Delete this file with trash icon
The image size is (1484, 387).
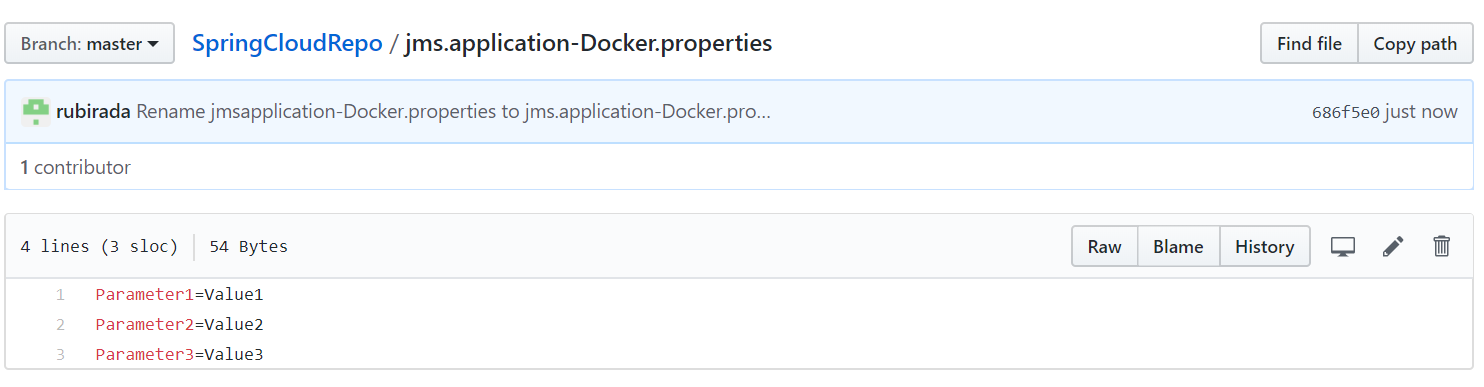1441,246
